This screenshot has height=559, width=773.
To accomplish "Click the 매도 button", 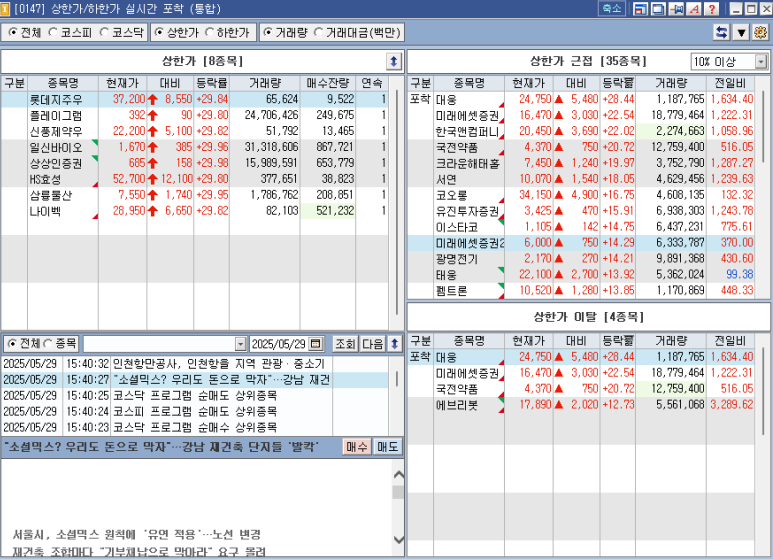I will tap(387, 447).
